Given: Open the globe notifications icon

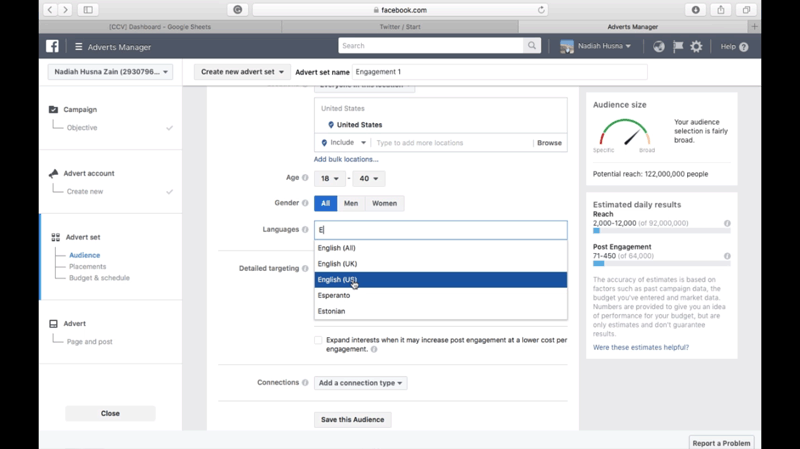Looking at the screenshot, I should 659,46.
